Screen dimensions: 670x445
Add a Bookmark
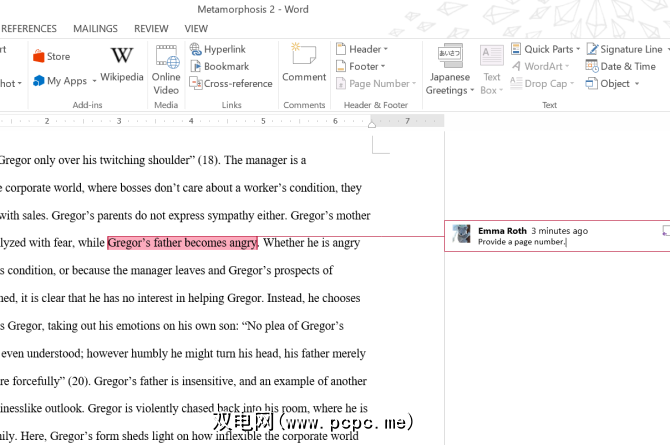click(x=220, y=66)
